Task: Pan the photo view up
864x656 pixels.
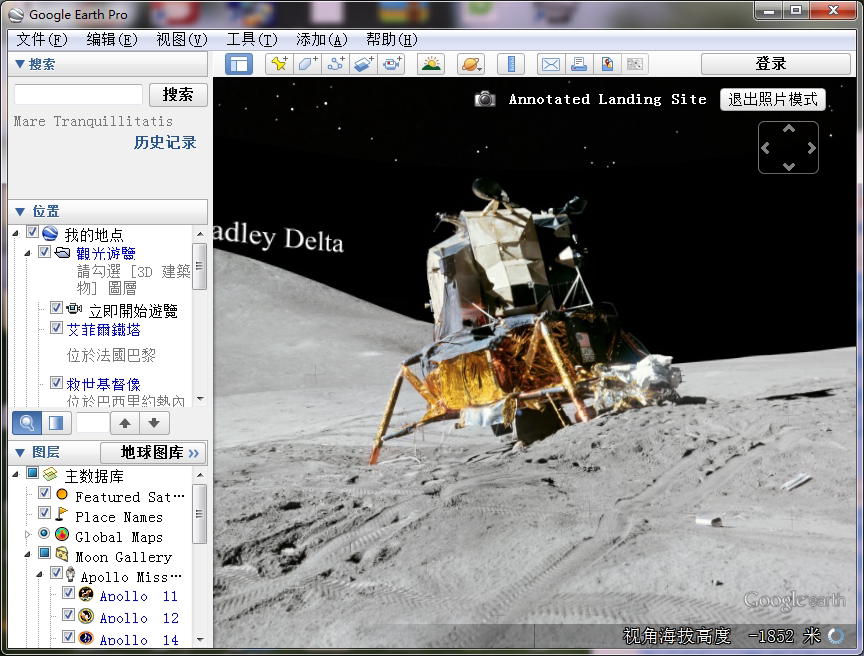Action: [x=789, y=129]
